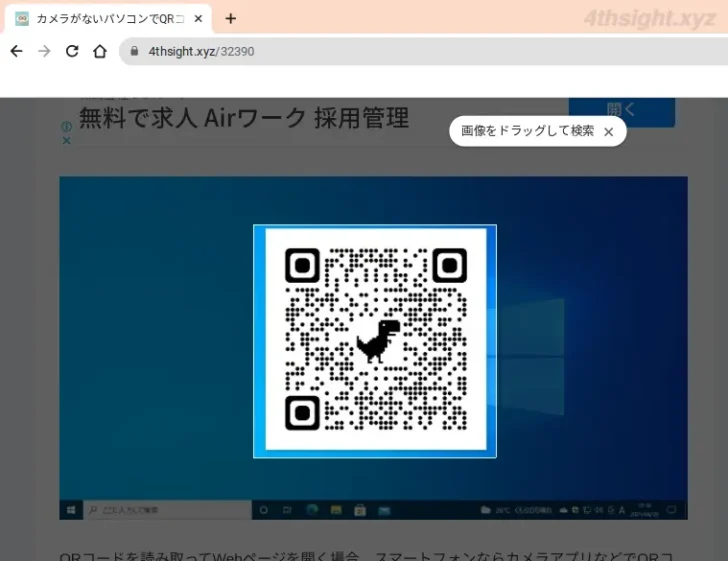This screenshot has height=561, width=728.
Task: Go back using the browser back arrow
Action: (17, 51)
